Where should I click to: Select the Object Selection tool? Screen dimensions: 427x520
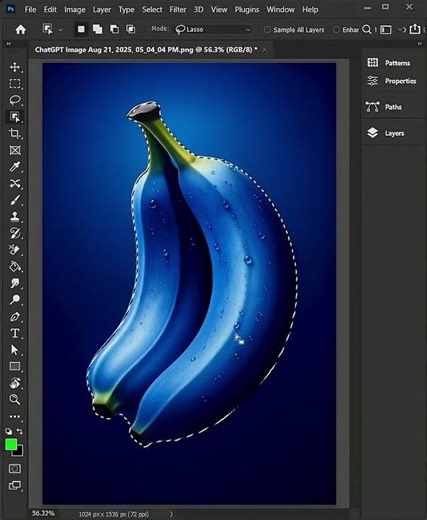pos(15,117)
